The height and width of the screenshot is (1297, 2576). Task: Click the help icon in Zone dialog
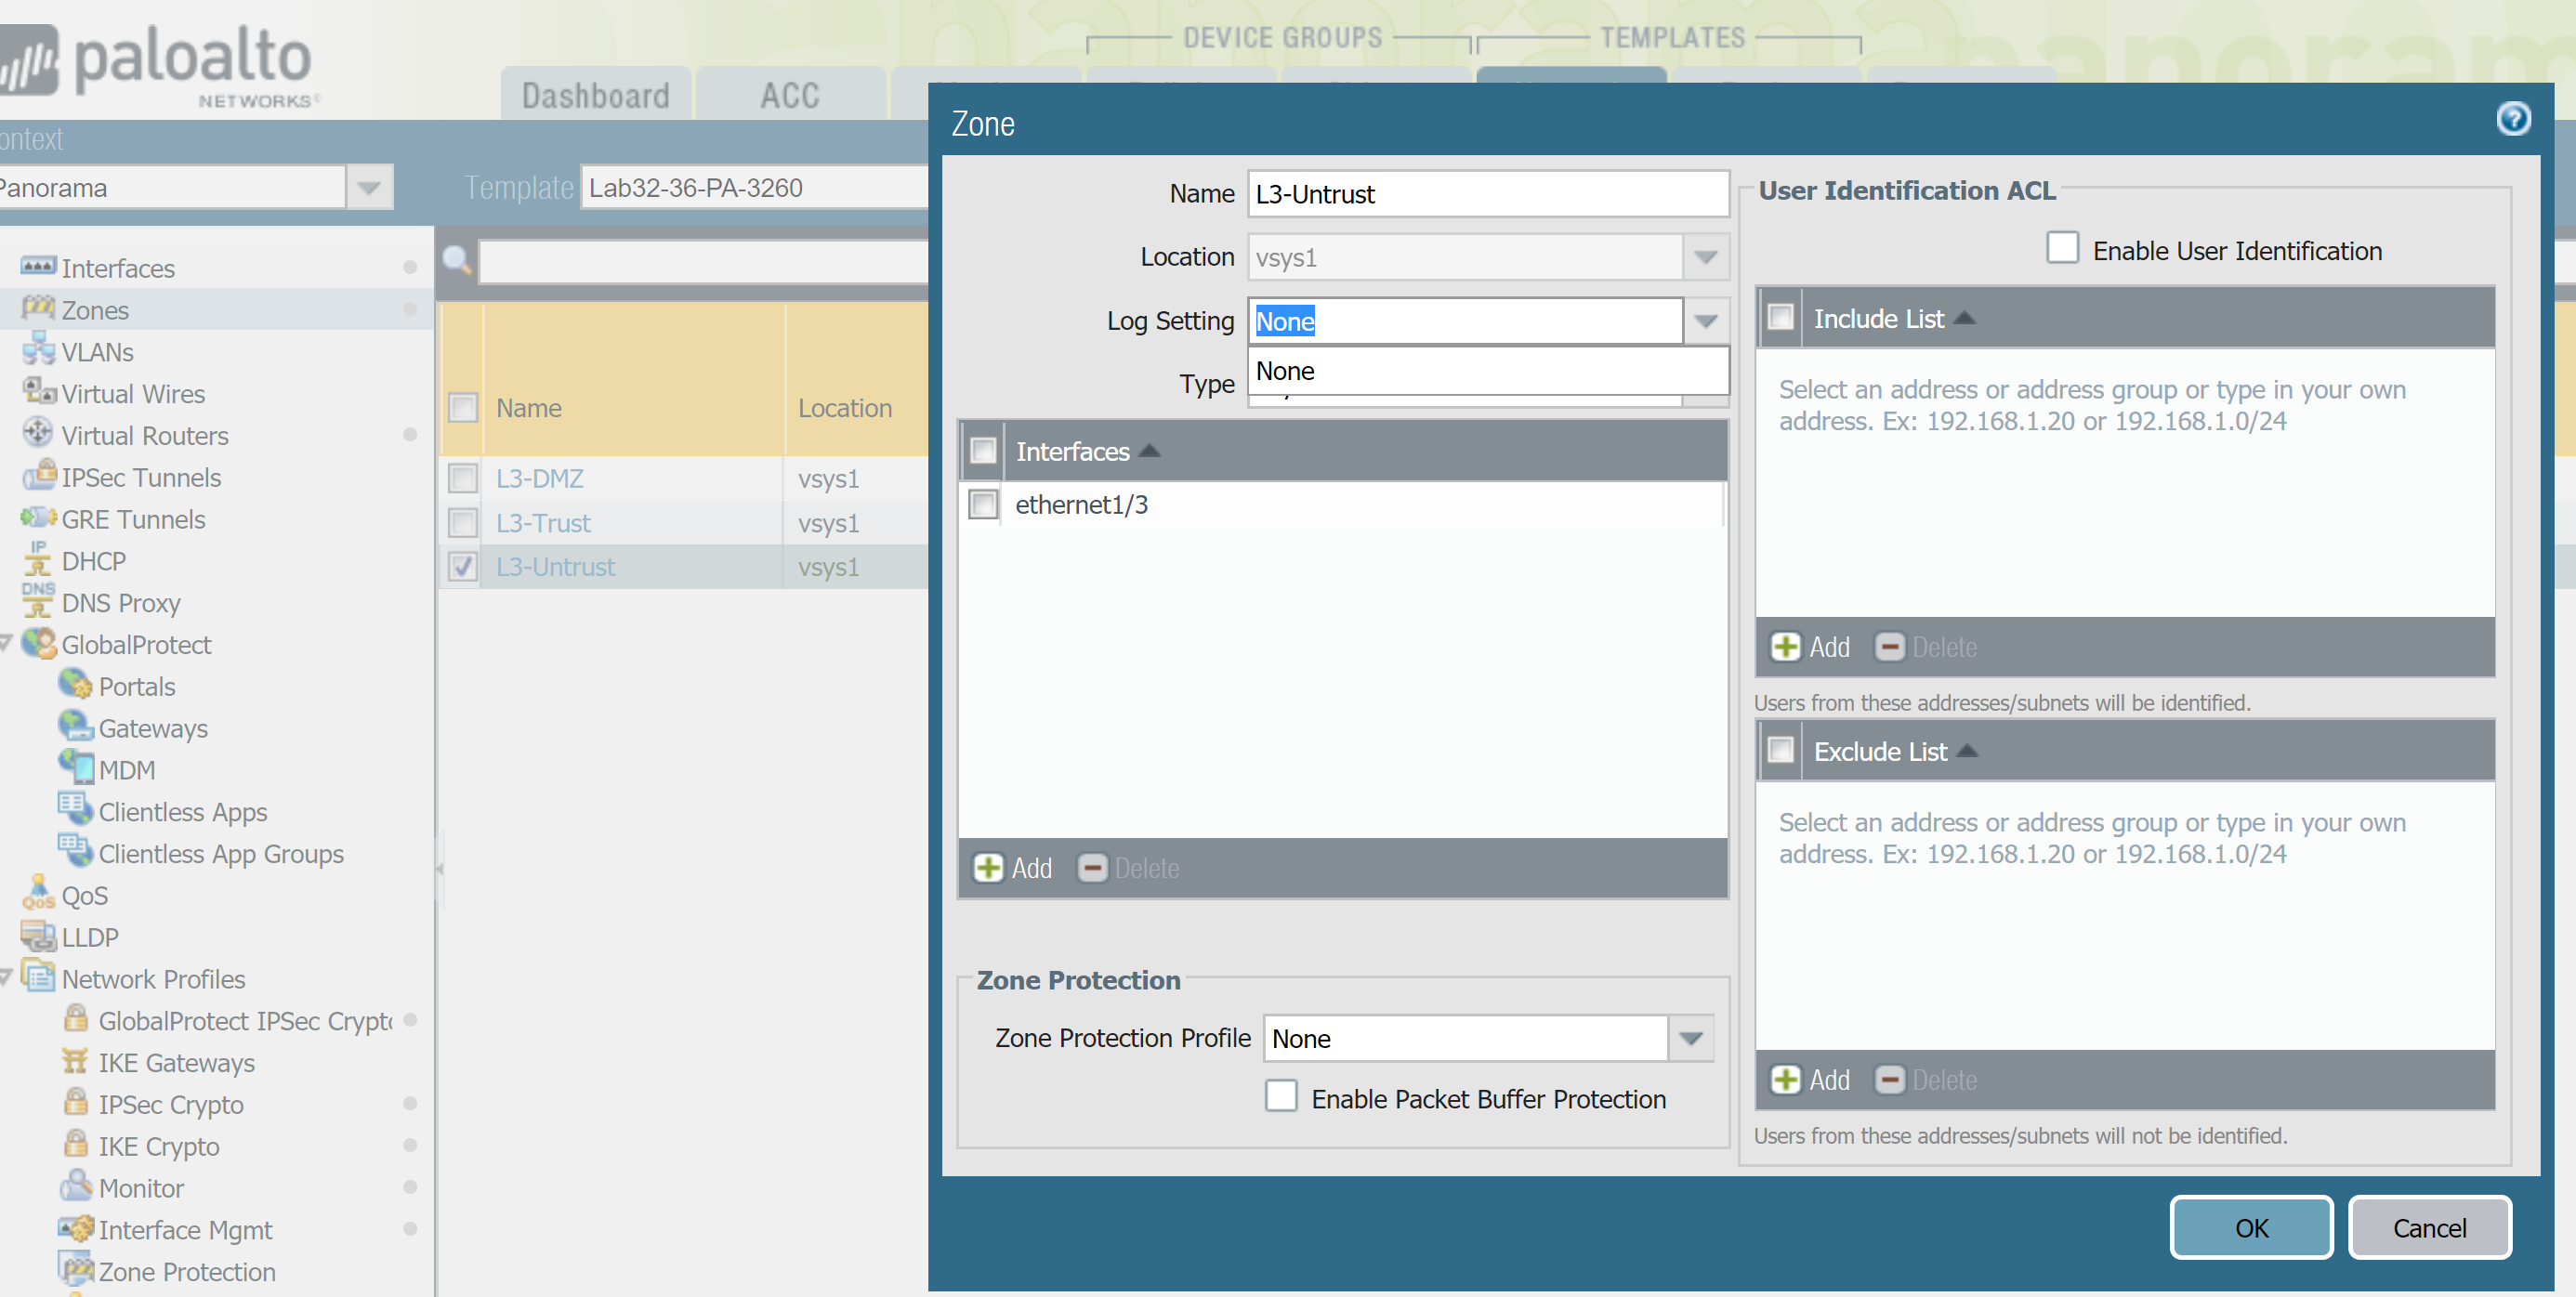(2511, 119)
